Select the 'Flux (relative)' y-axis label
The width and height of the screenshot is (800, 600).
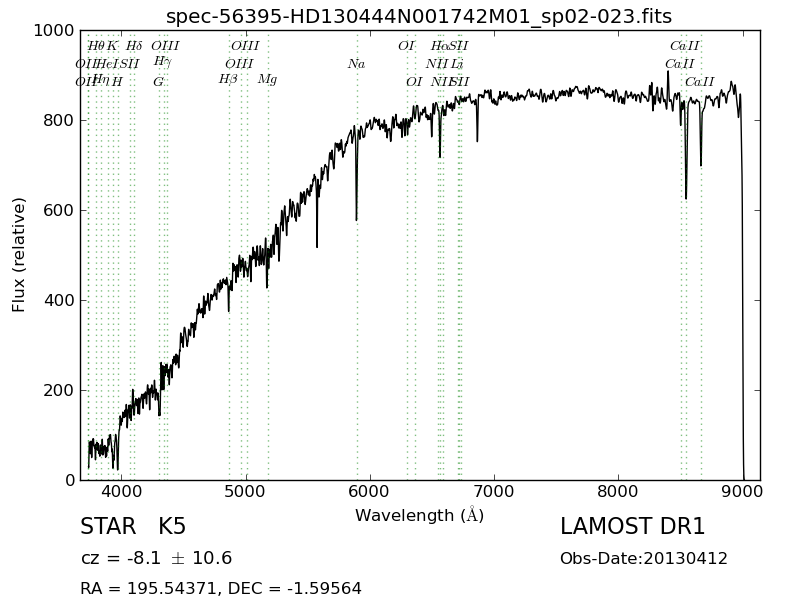pyautogui.click(x=18, y=255)
